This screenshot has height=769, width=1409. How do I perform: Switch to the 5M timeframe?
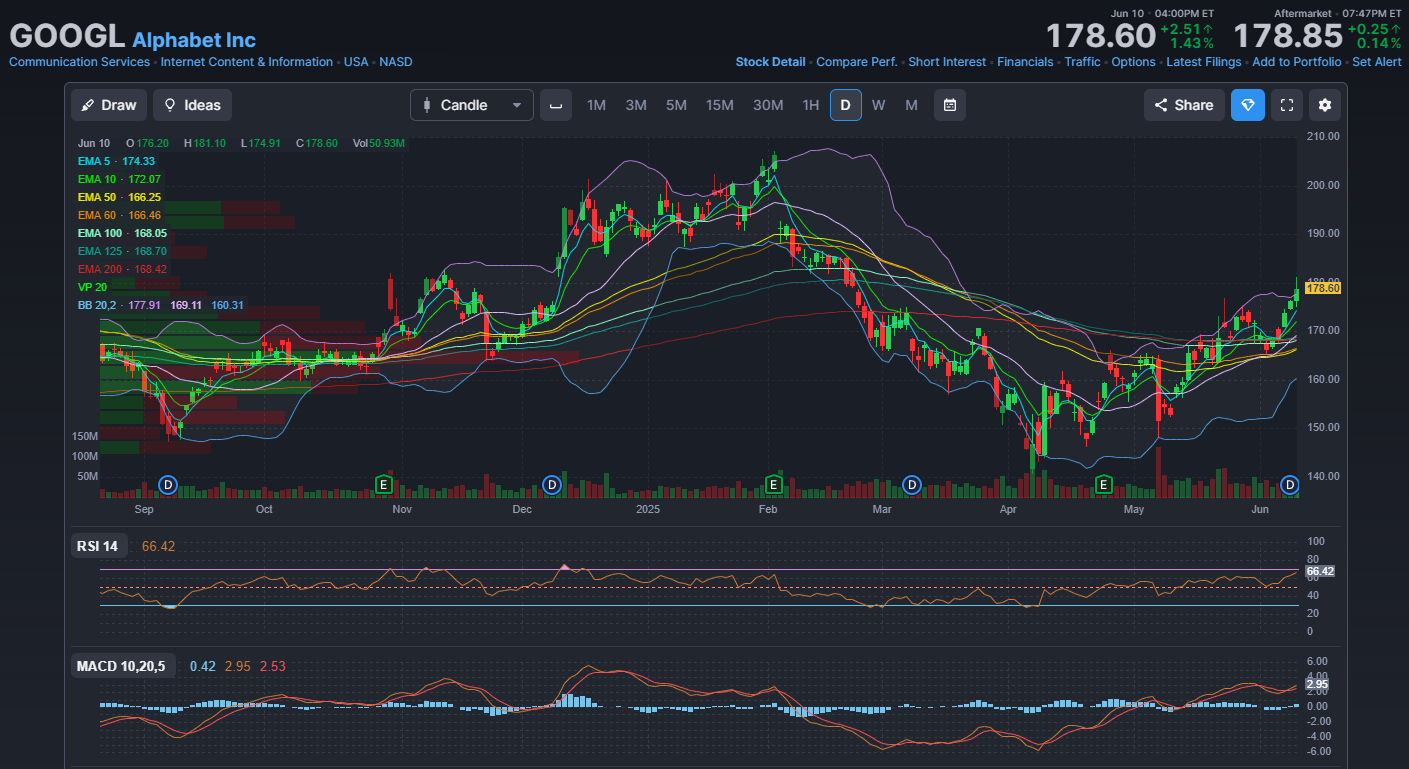pos(676,105)
